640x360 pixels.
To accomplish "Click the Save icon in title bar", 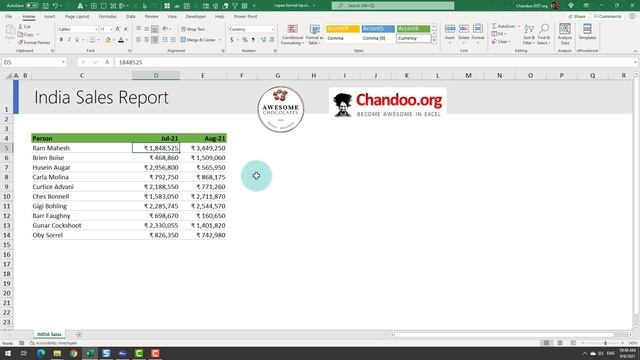I will coord(46,6).
